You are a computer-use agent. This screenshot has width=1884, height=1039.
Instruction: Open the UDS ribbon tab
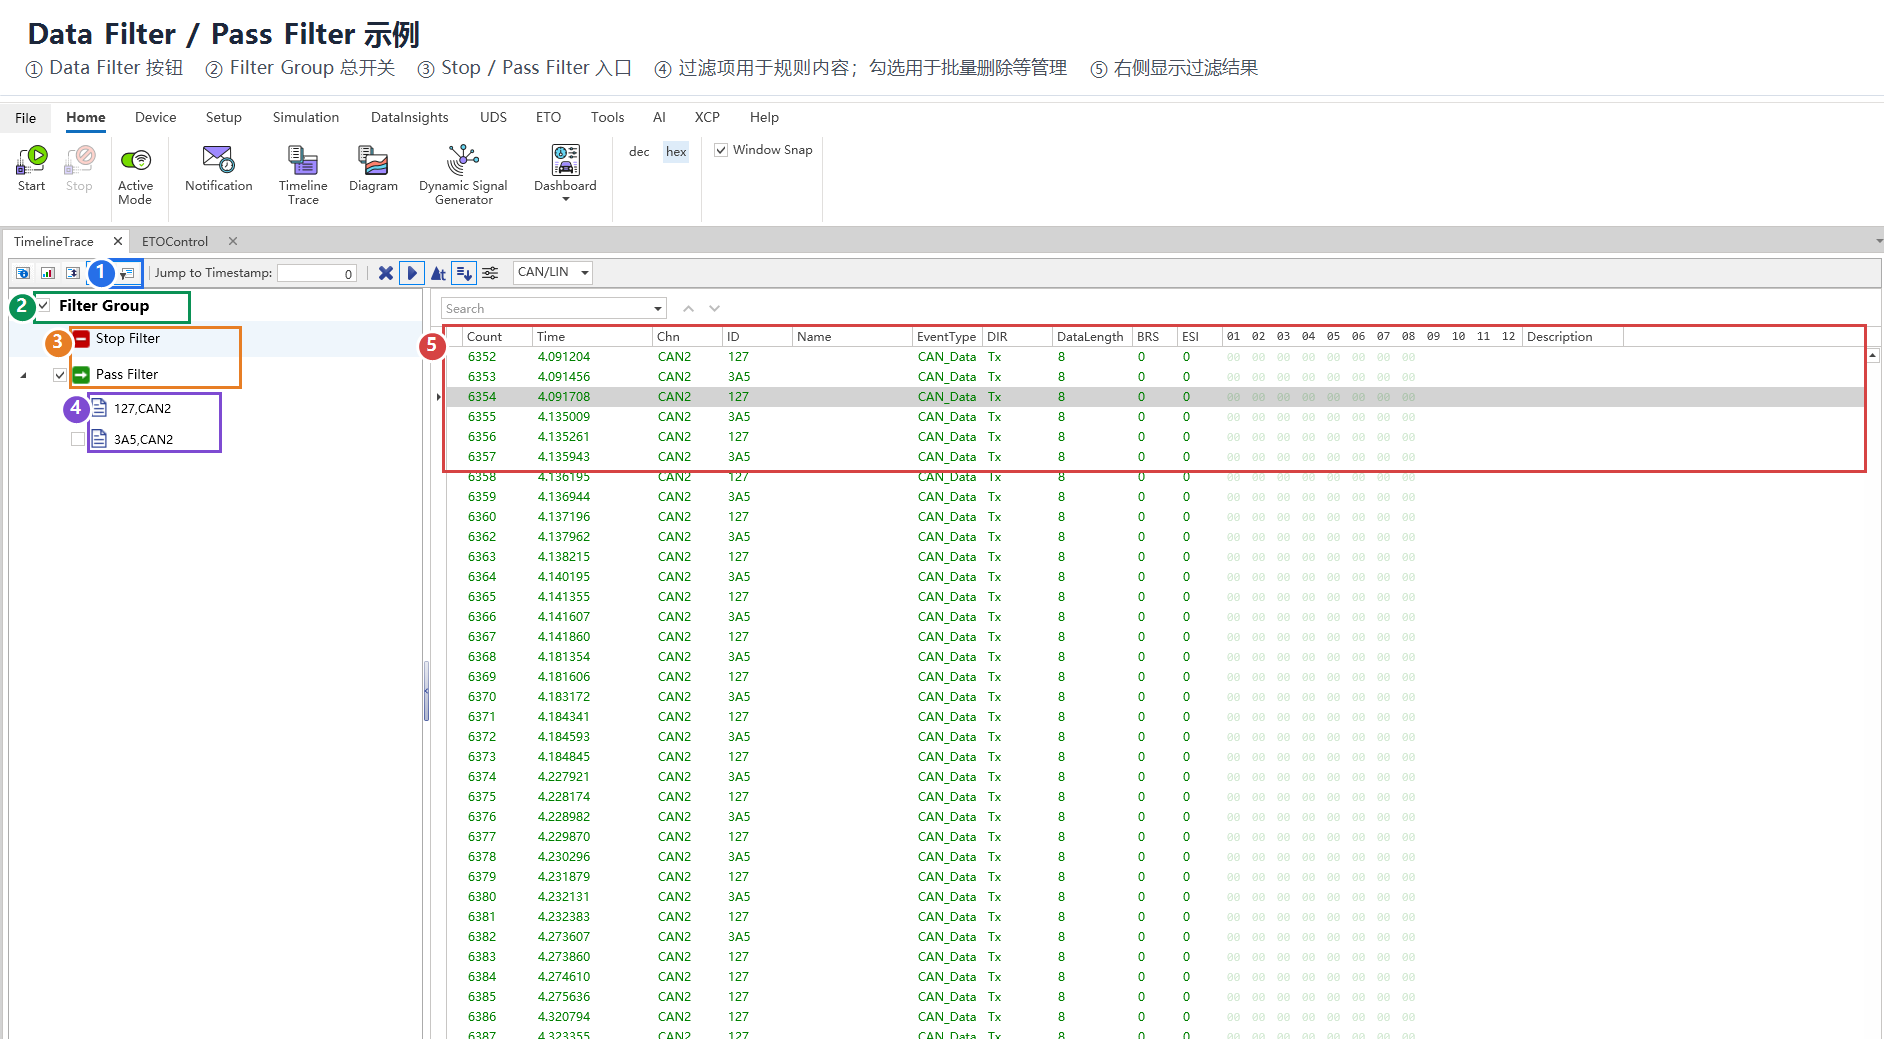[x=493, y=117]
